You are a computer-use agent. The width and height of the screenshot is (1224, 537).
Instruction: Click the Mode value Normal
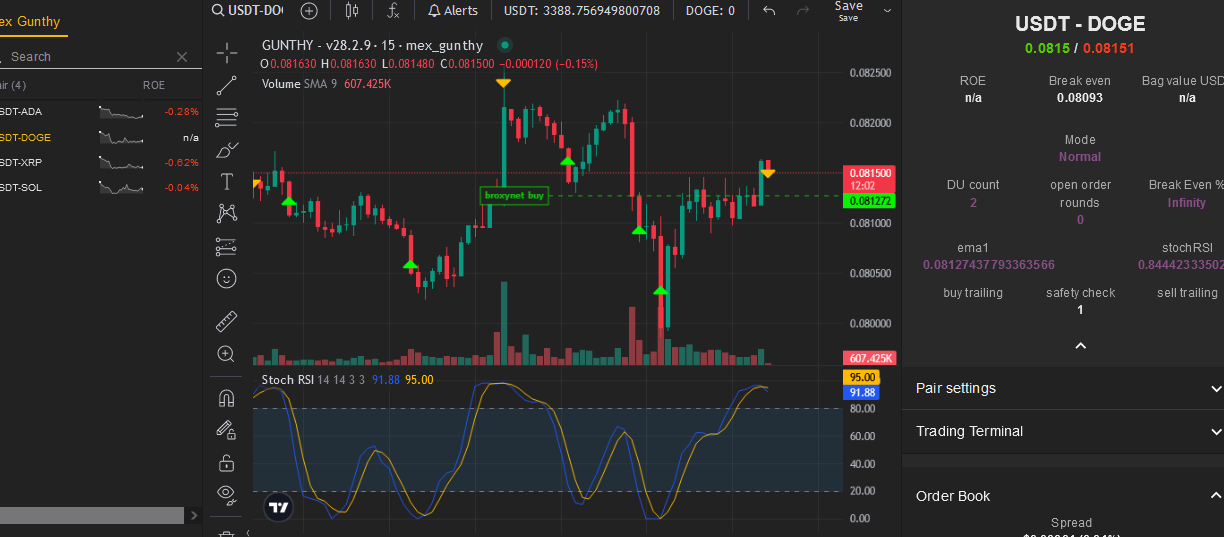click(1080, 157)
